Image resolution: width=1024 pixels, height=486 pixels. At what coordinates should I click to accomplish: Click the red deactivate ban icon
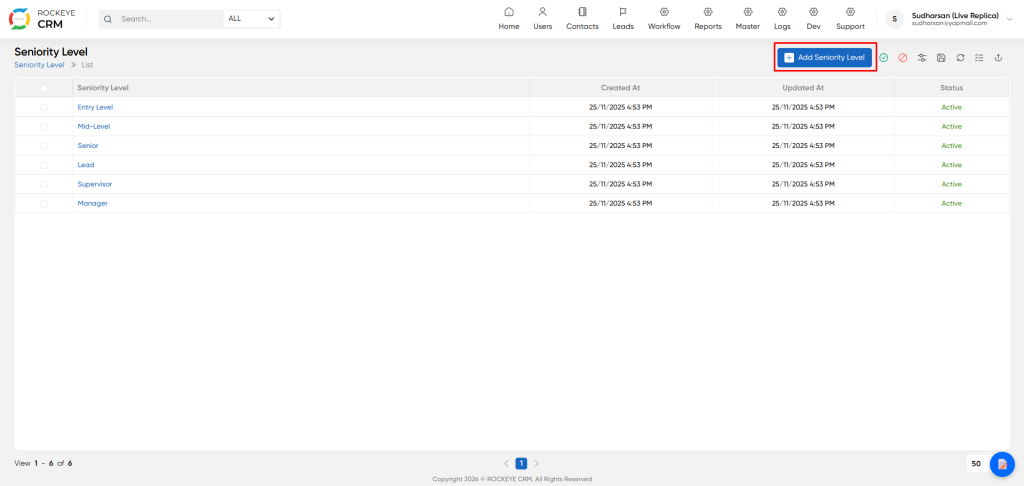click(x=903, y=57)
